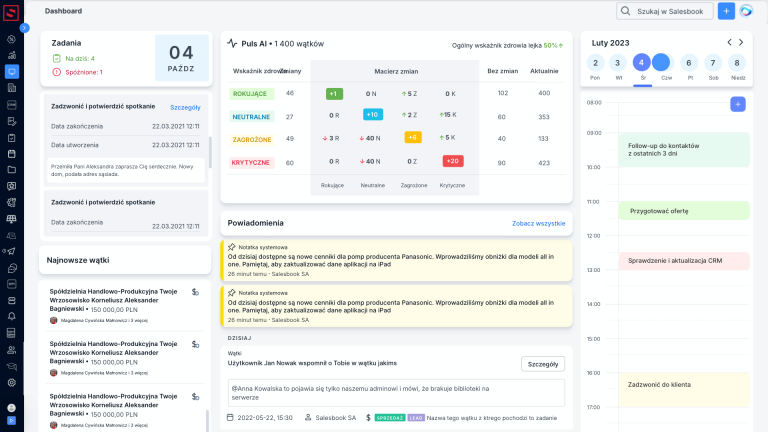Image resolution: width=768 pixels, height=432 pixels.
Task: Click 'Zobacz wszystkie' notifications link
Action: tap(538, 223)
